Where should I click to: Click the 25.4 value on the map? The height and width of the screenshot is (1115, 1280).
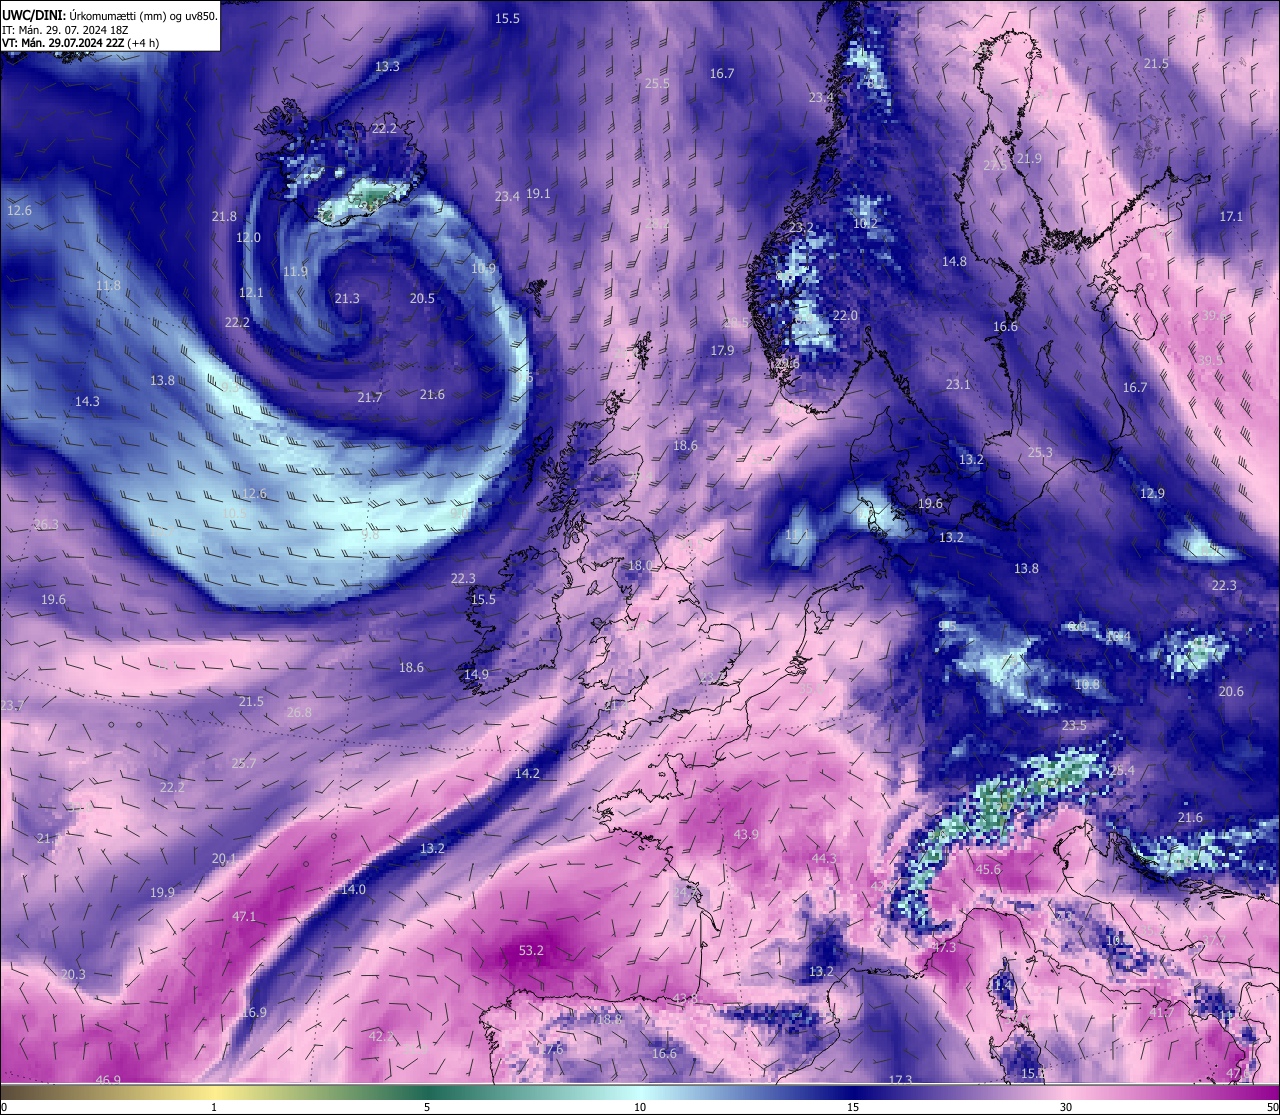pyautogui.click(x=1122, y=770)
